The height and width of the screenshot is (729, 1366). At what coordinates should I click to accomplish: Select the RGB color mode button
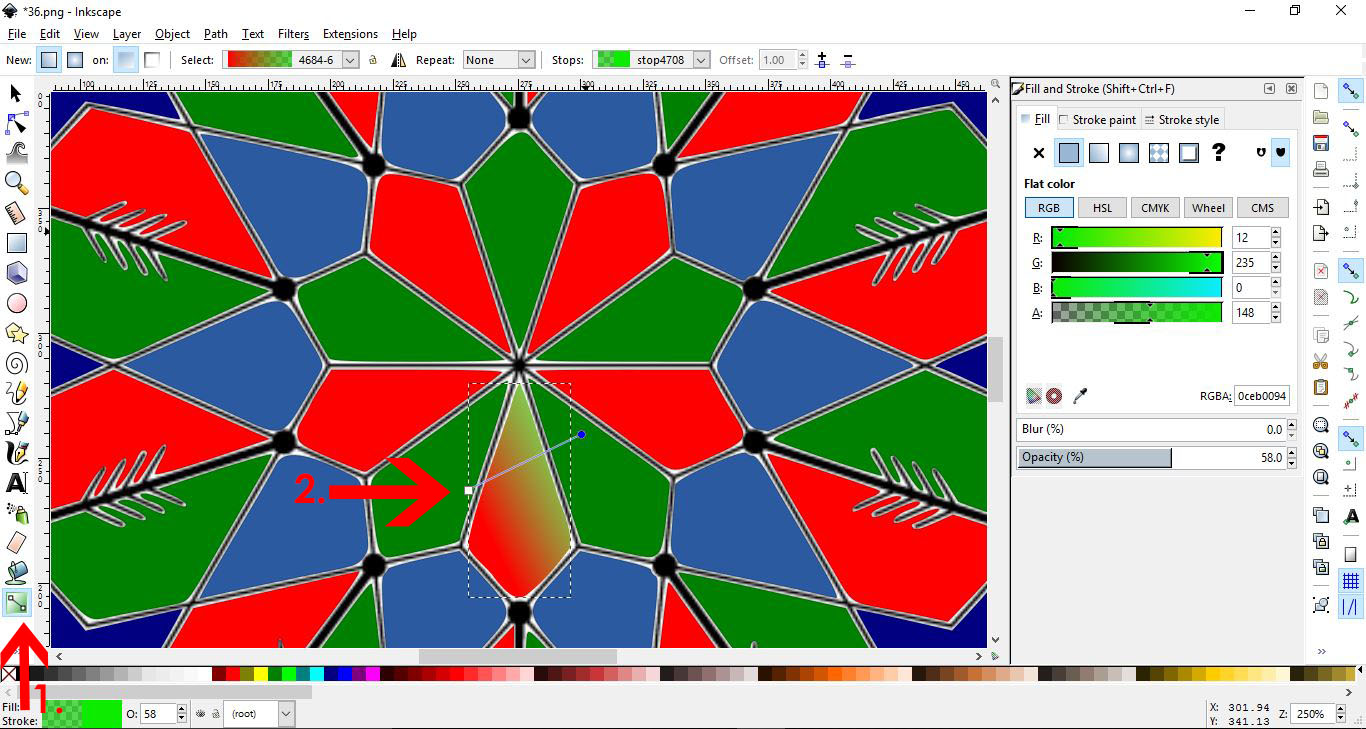(1049, 208)
